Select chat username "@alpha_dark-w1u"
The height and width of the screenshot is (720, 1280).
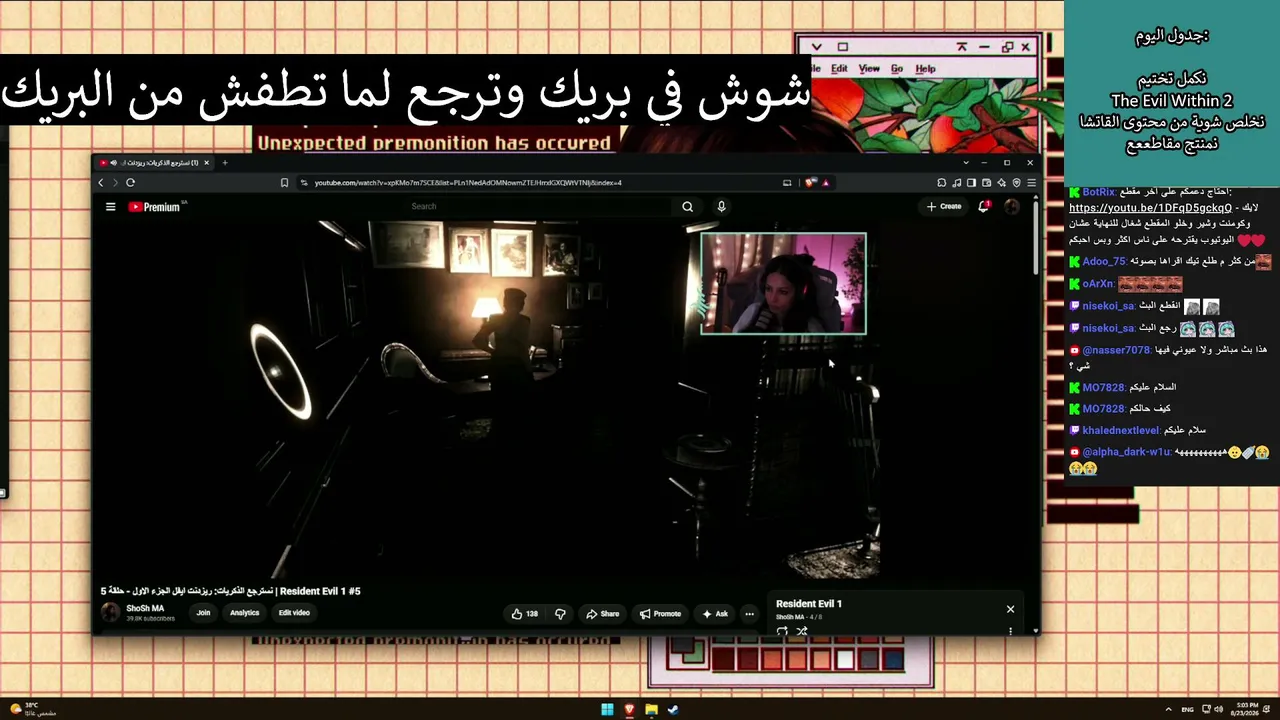[1126, 452]
